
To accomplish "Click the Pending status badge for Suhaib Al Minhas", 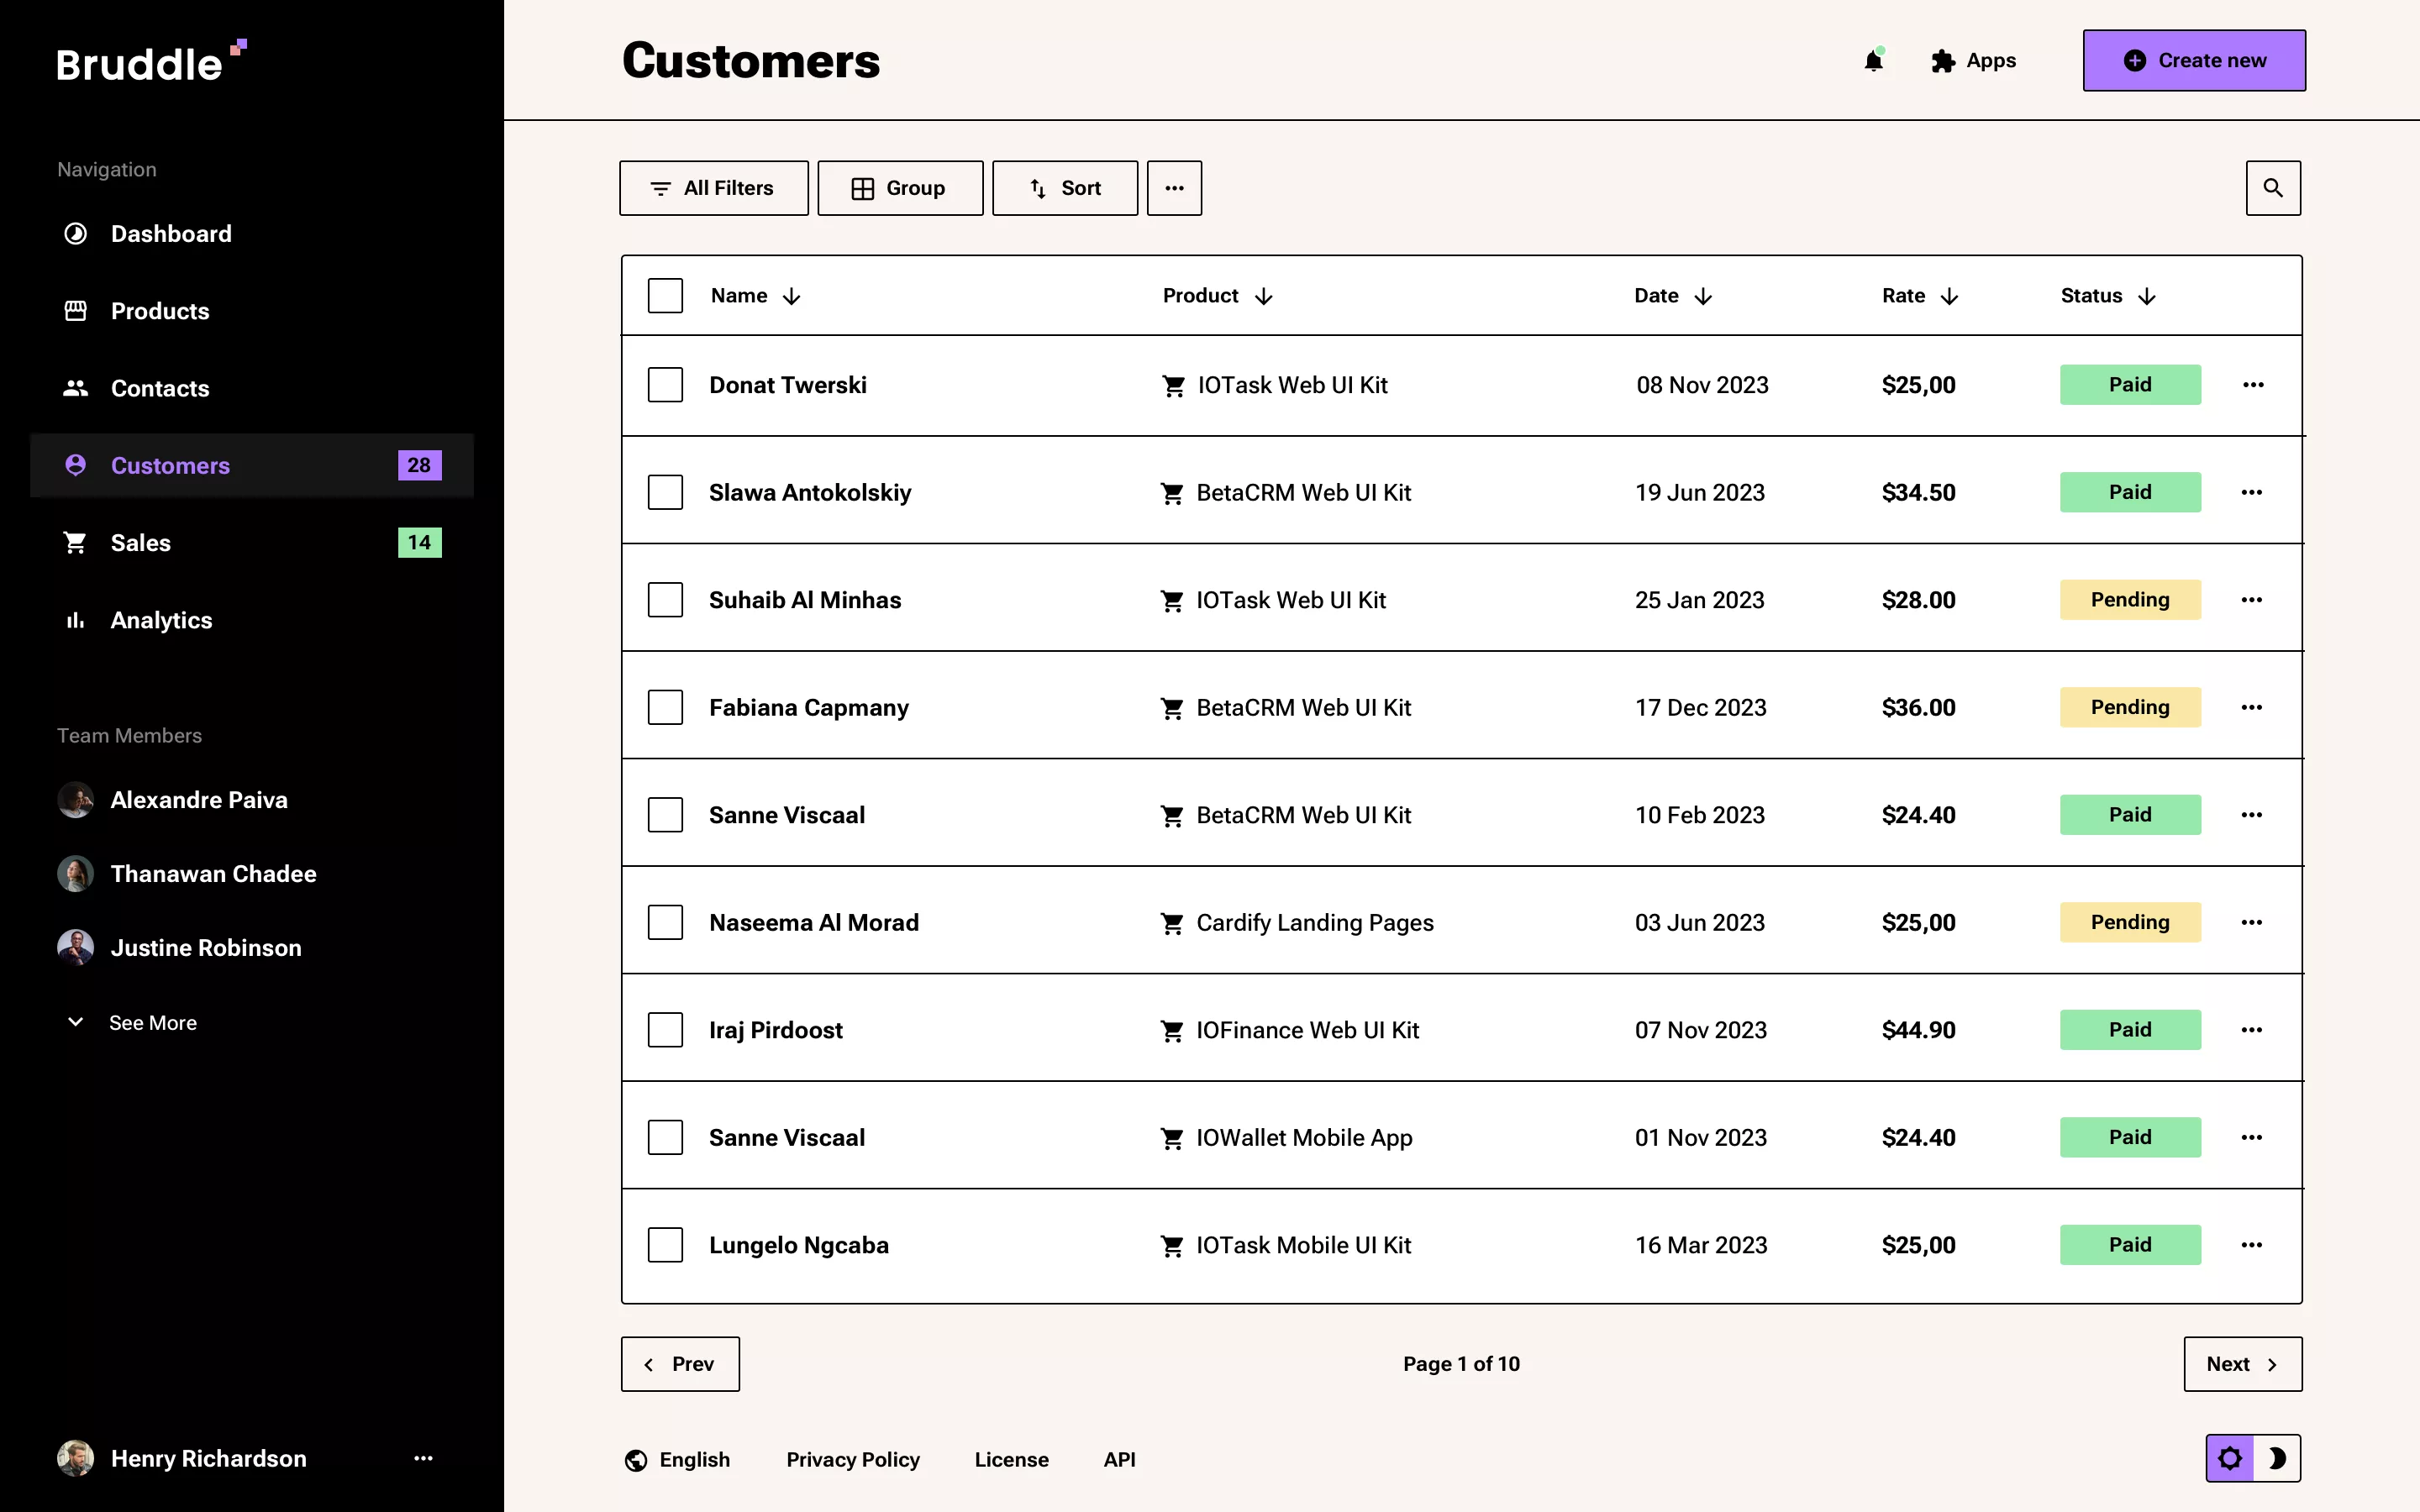I will point(2129,600).
